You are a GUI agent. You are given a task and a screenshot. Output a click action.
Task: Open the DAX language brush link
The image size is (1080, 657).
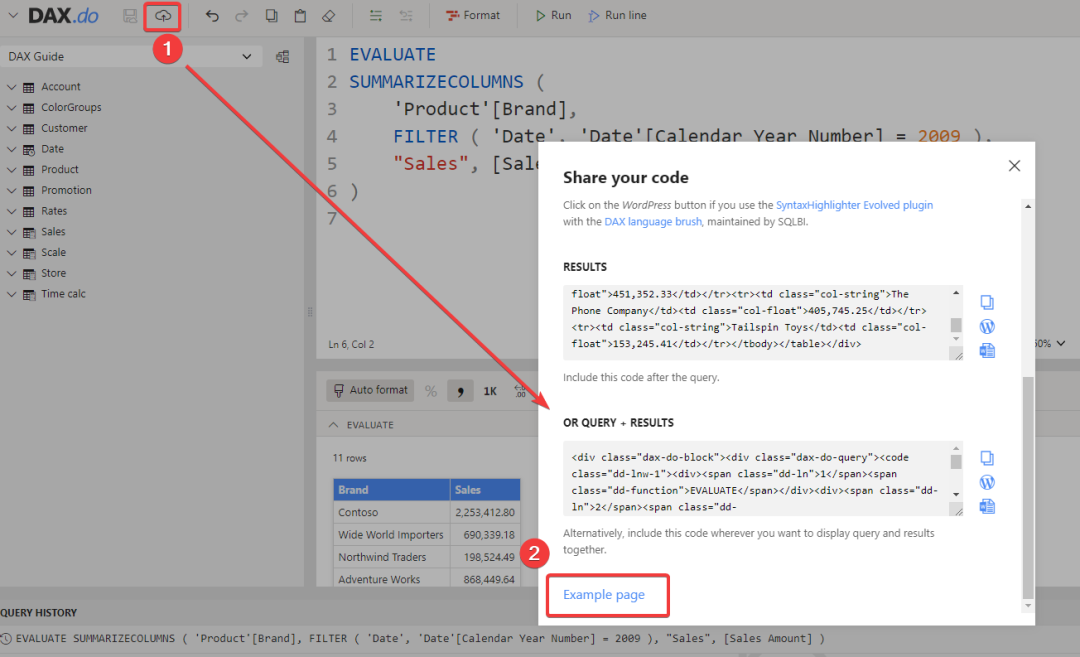pos(653,222)
